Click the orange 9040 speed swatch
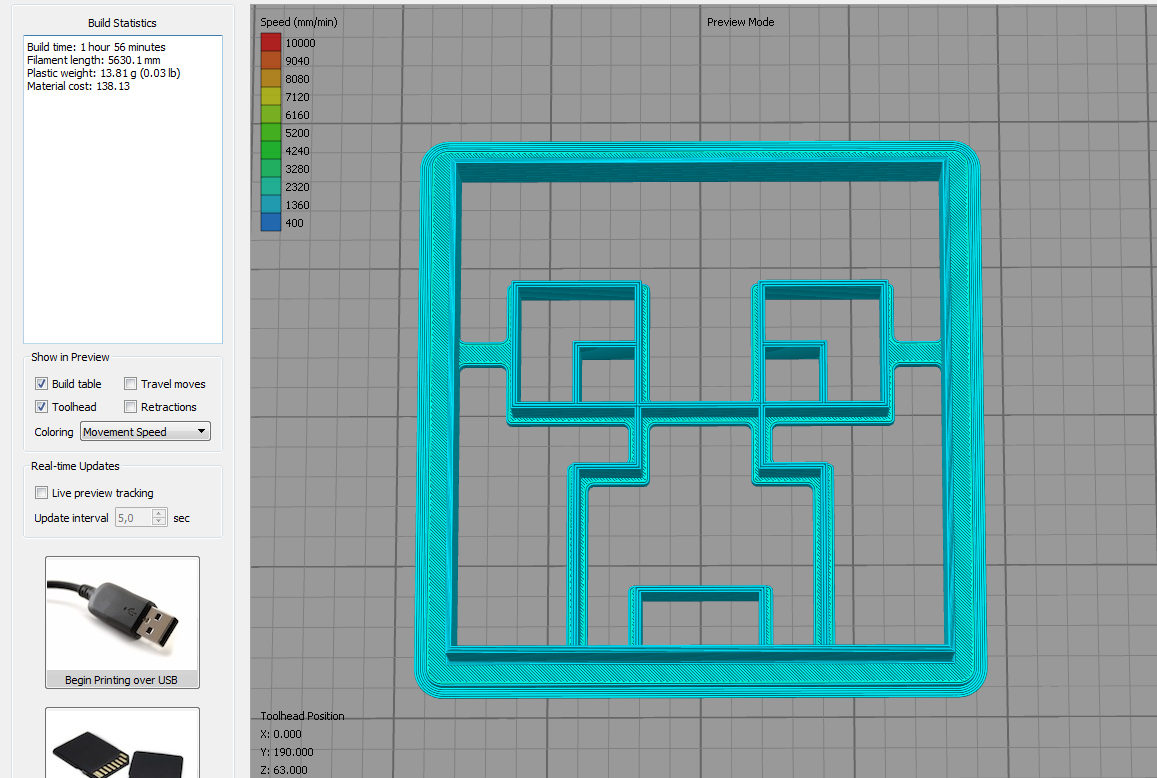This screenshot has height=778, width=1157. pos(271,61)
